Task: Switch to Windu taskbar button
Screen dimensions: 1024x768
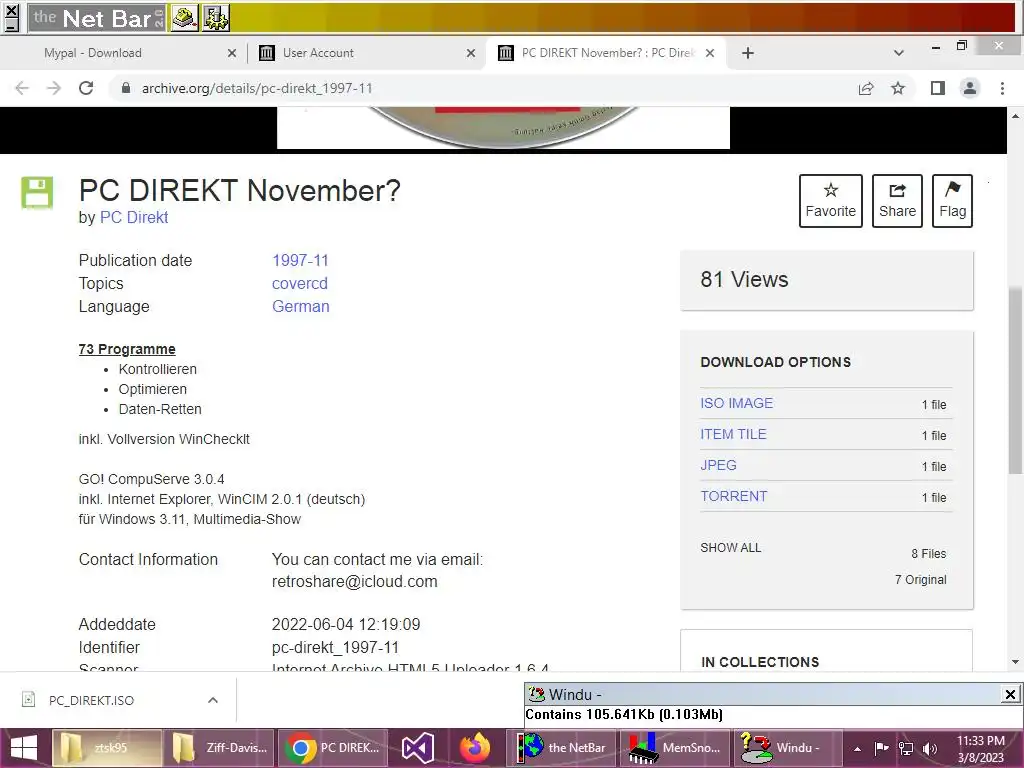Action: (x=788, y=748)
